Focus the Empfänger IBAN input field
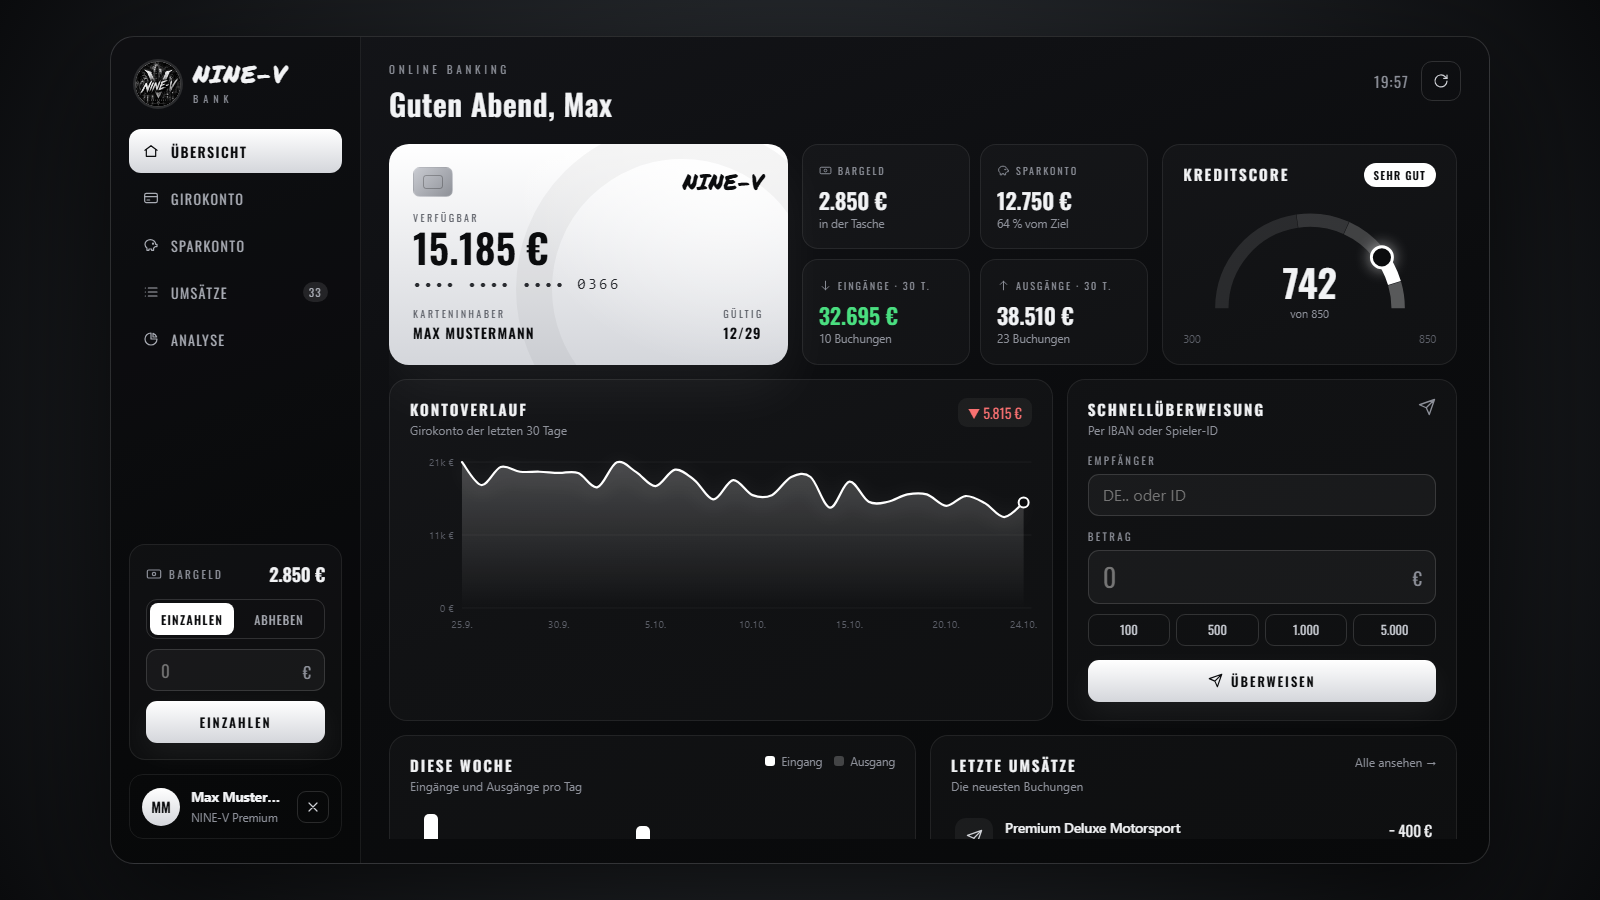 [1261, 495]
